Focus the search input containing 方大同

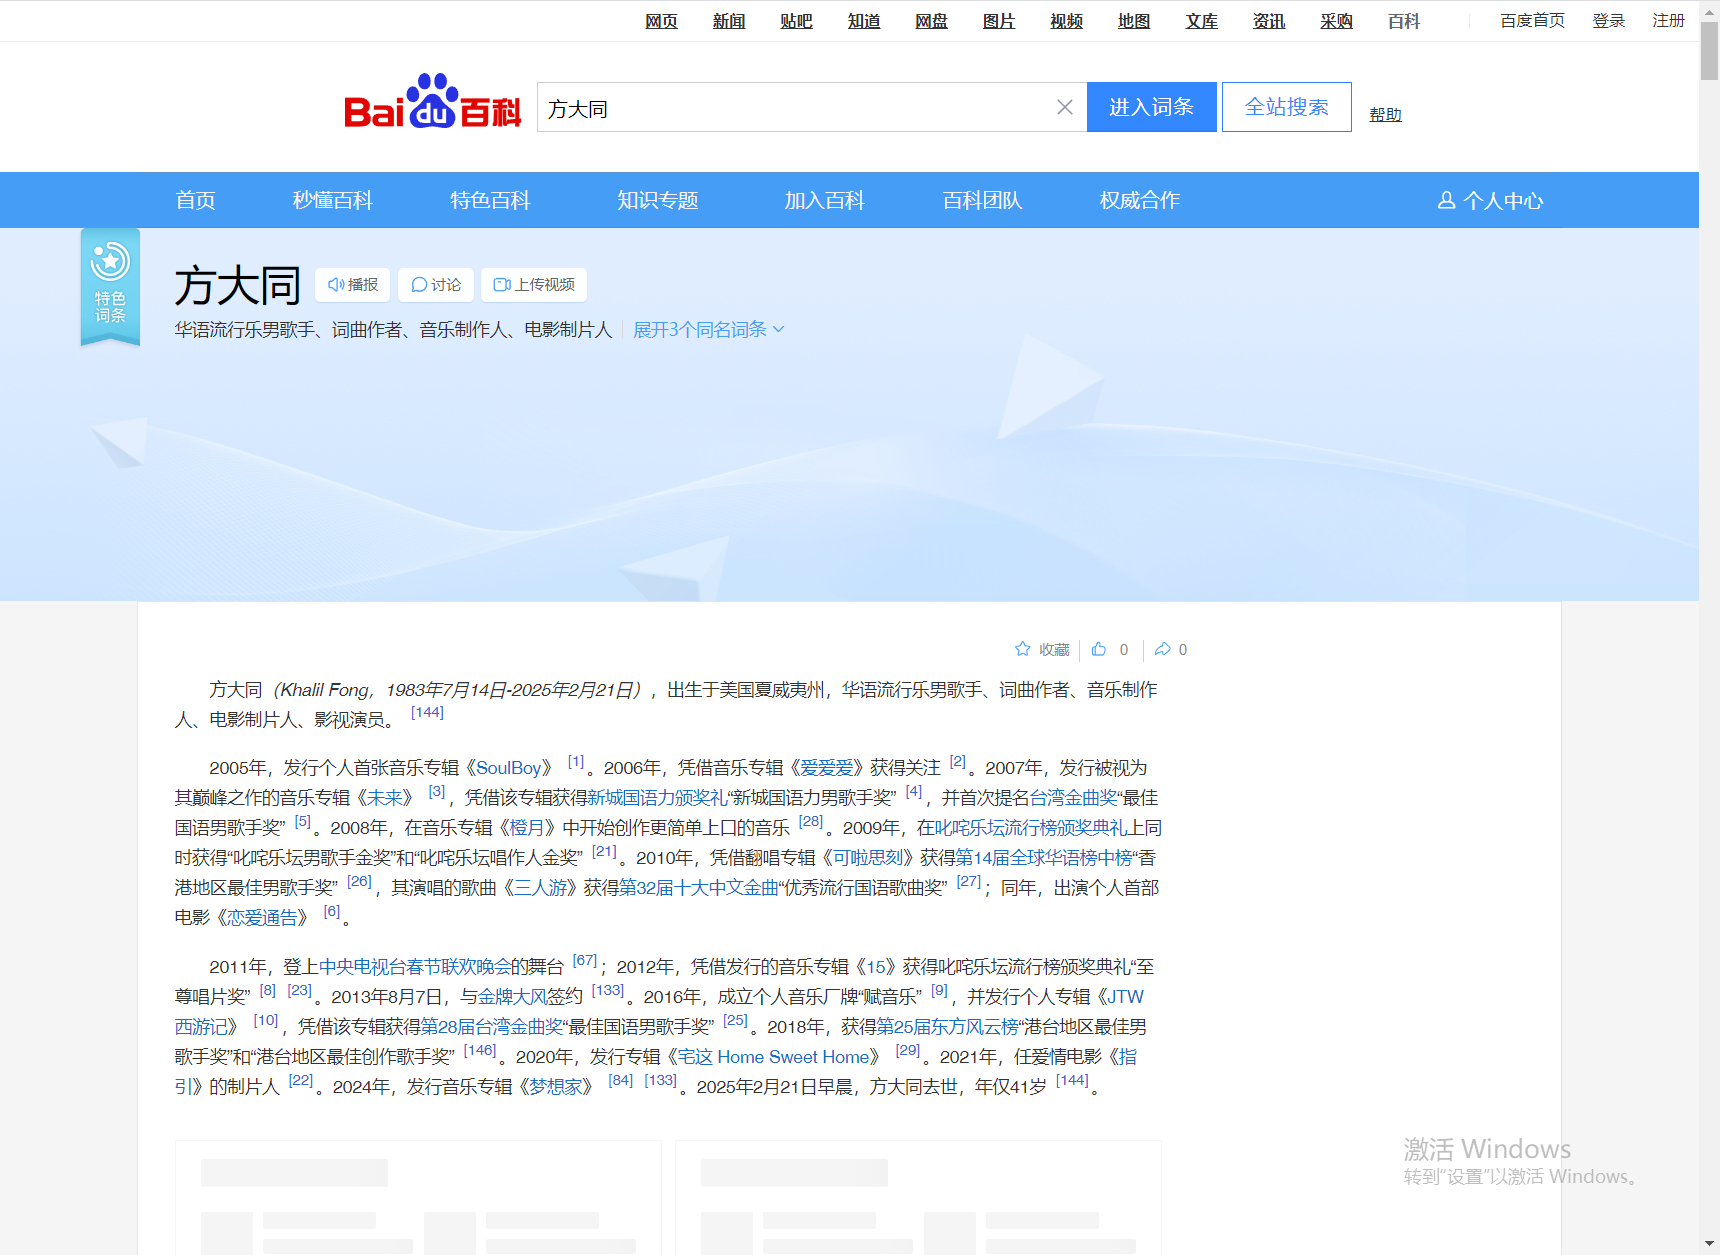pyautogui.click(x=795, y=107)
